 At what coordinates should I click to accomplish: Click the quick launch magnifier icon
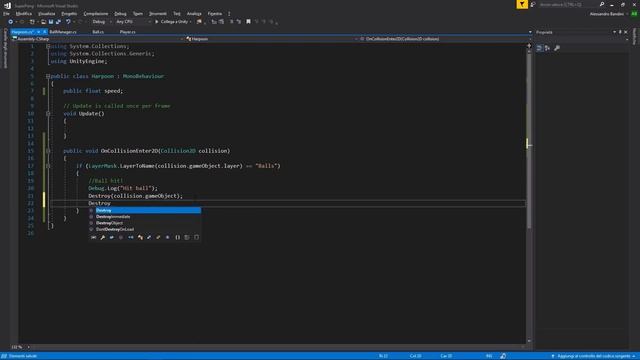pos(602,4)
